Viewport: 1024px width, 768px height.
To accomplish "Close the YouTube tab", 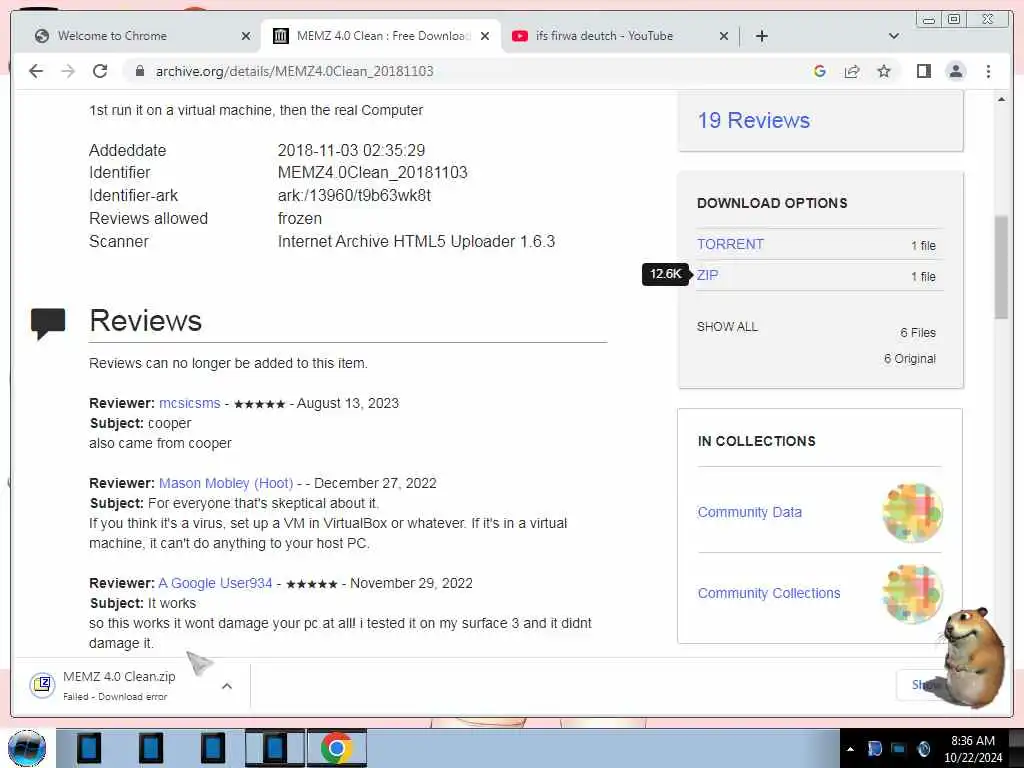I will tap(724, 36).
